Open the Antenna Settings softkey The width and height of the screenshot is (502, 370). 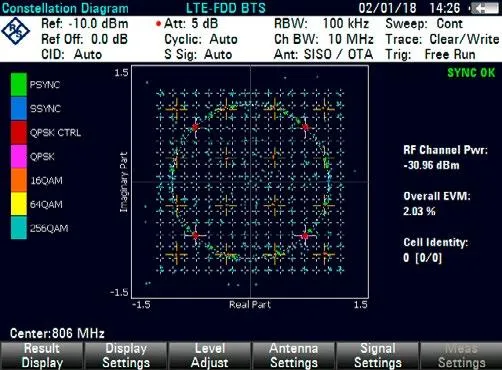294,356
